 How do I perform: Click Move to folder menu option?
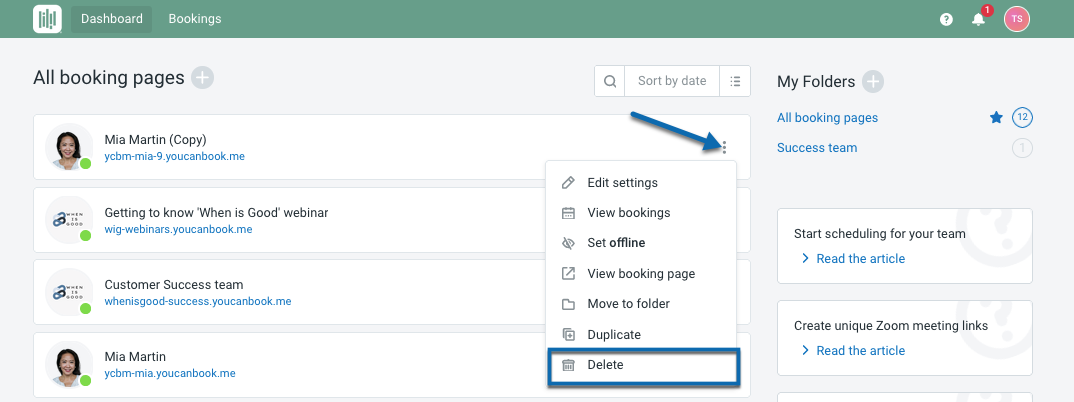628,304
